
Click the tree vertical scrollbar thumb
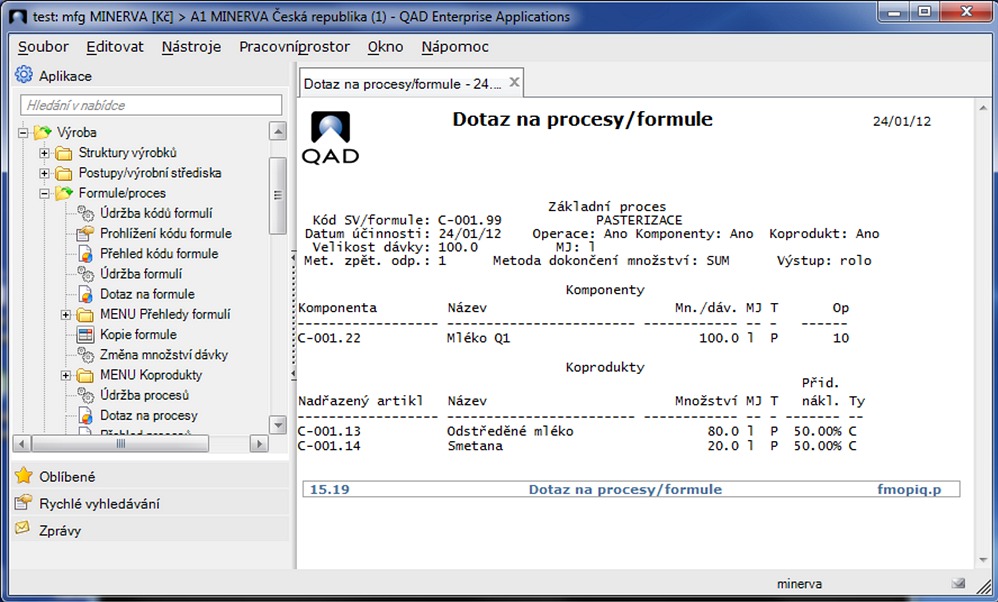[278, 195]
